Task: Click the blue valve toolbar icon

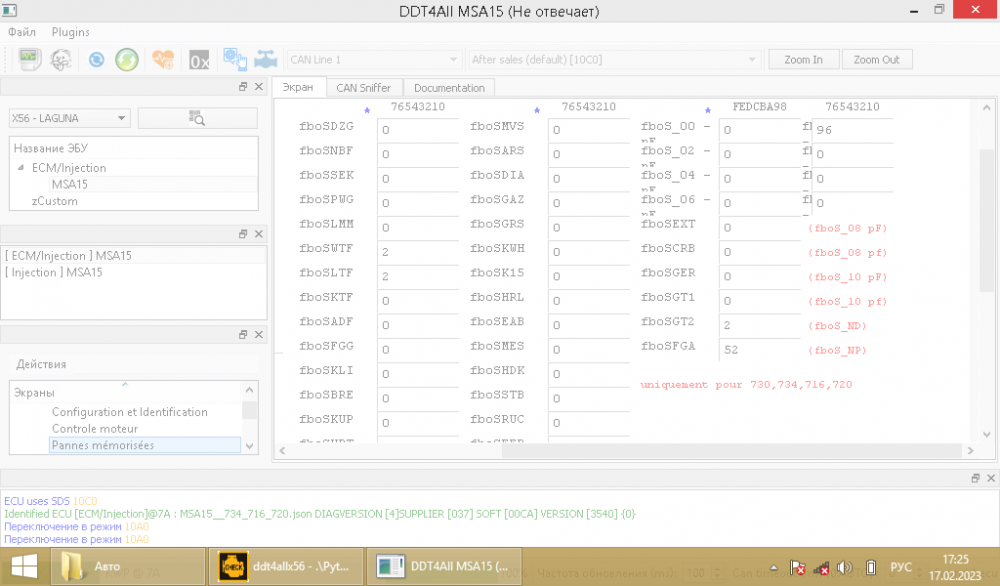Action: 265,59
